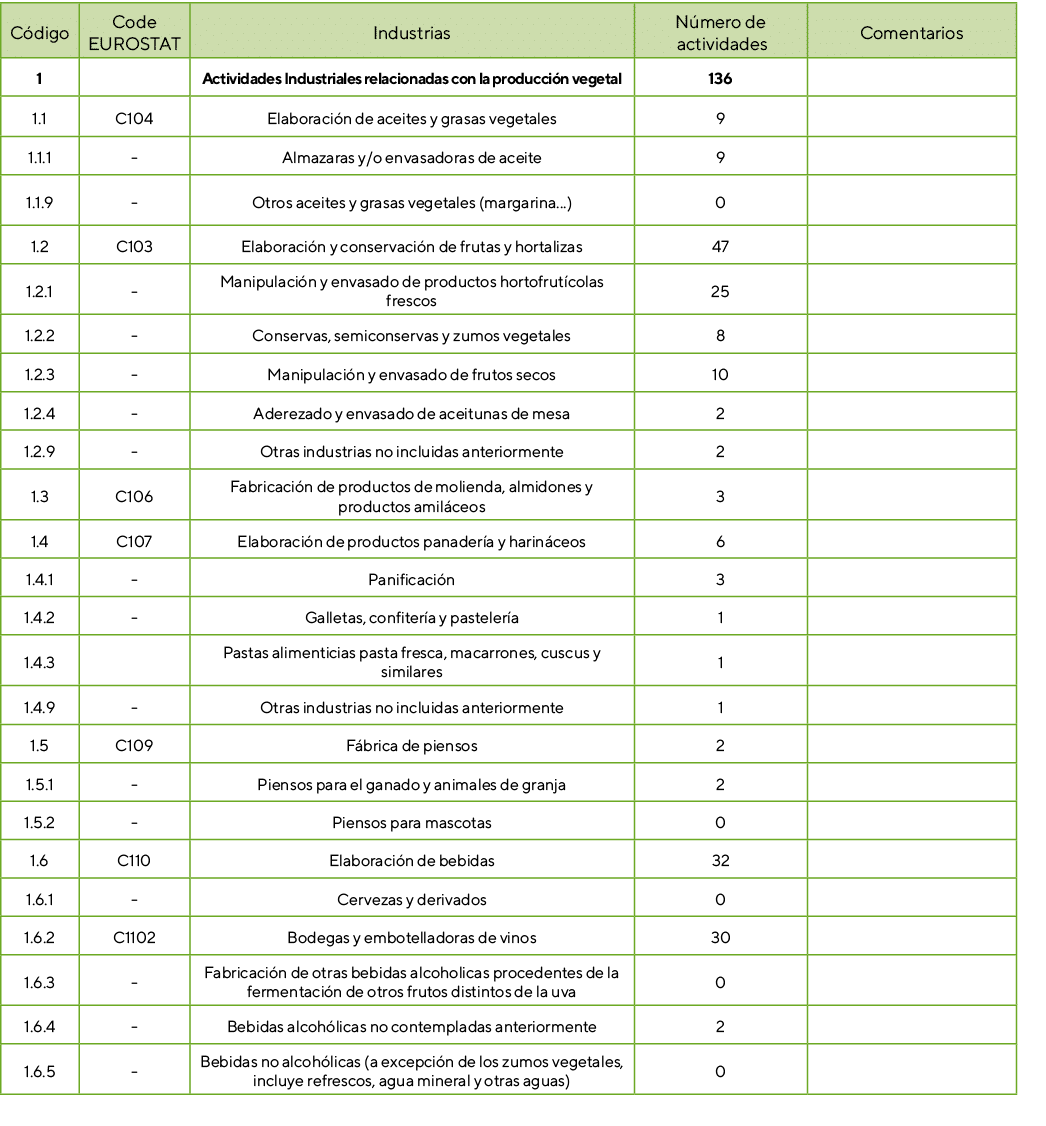Select the Panificación industry cell
Image resolution: width=1046 pixels, height=1126 pixels.
click(411, 580)
